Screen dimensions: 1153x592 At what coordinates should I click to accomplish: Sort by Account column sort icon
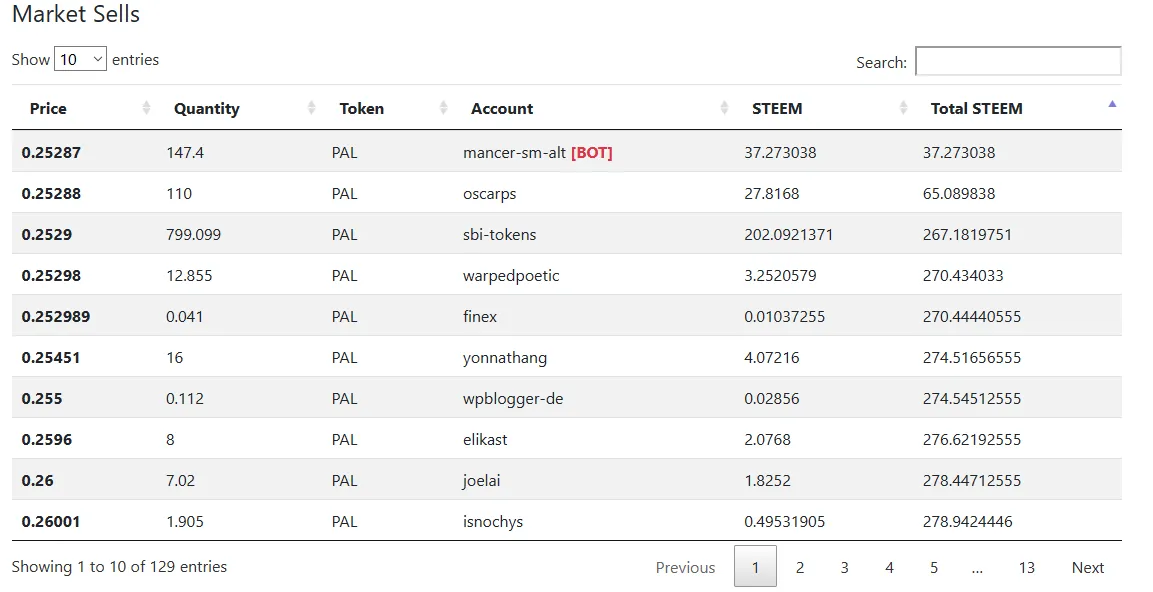click(724, 108)
